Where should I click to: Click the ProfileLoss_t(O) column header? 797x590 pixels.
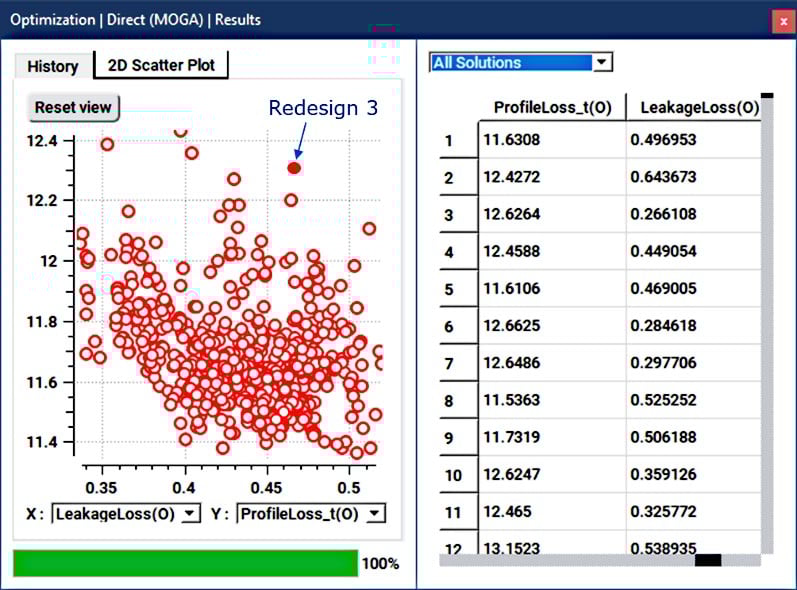click(x=552, y=107)
